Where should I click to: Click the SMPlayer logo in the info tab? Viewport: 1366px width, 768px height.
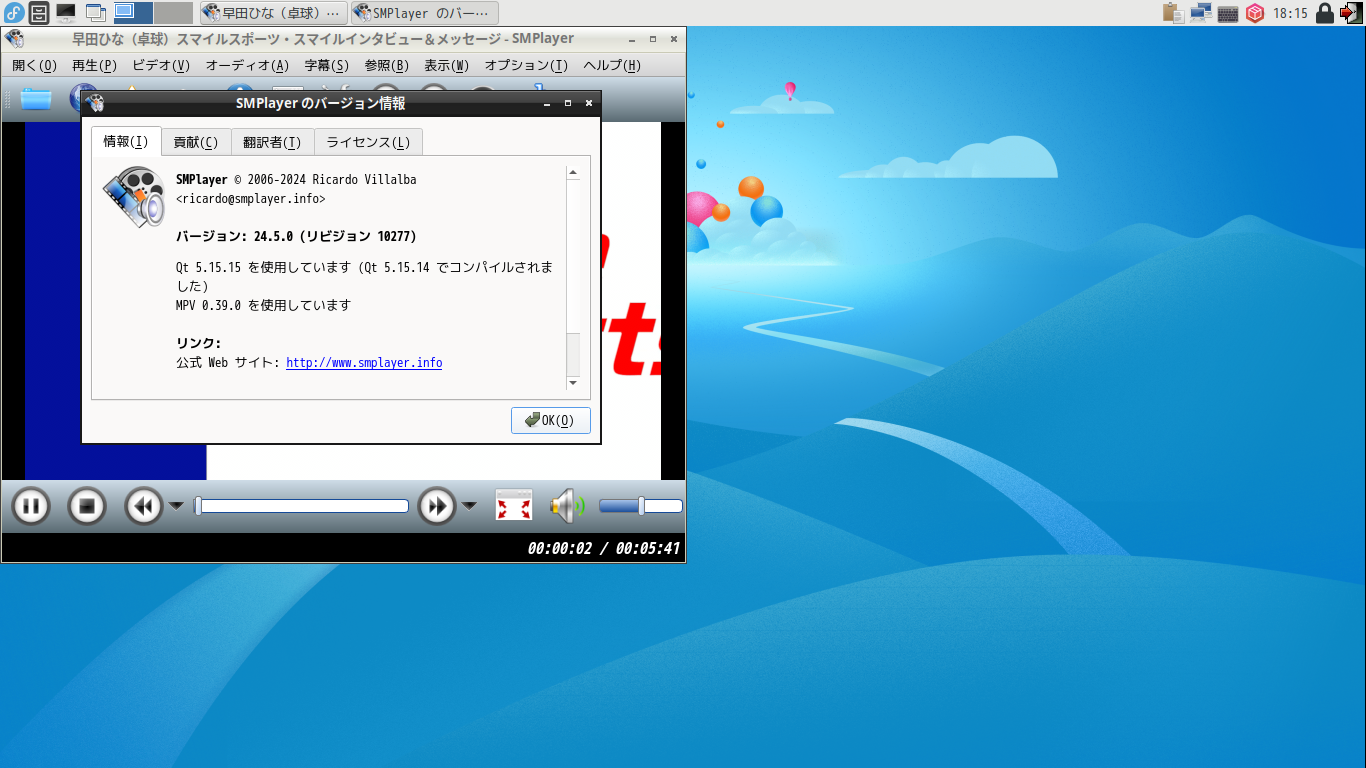click(133, 197)
